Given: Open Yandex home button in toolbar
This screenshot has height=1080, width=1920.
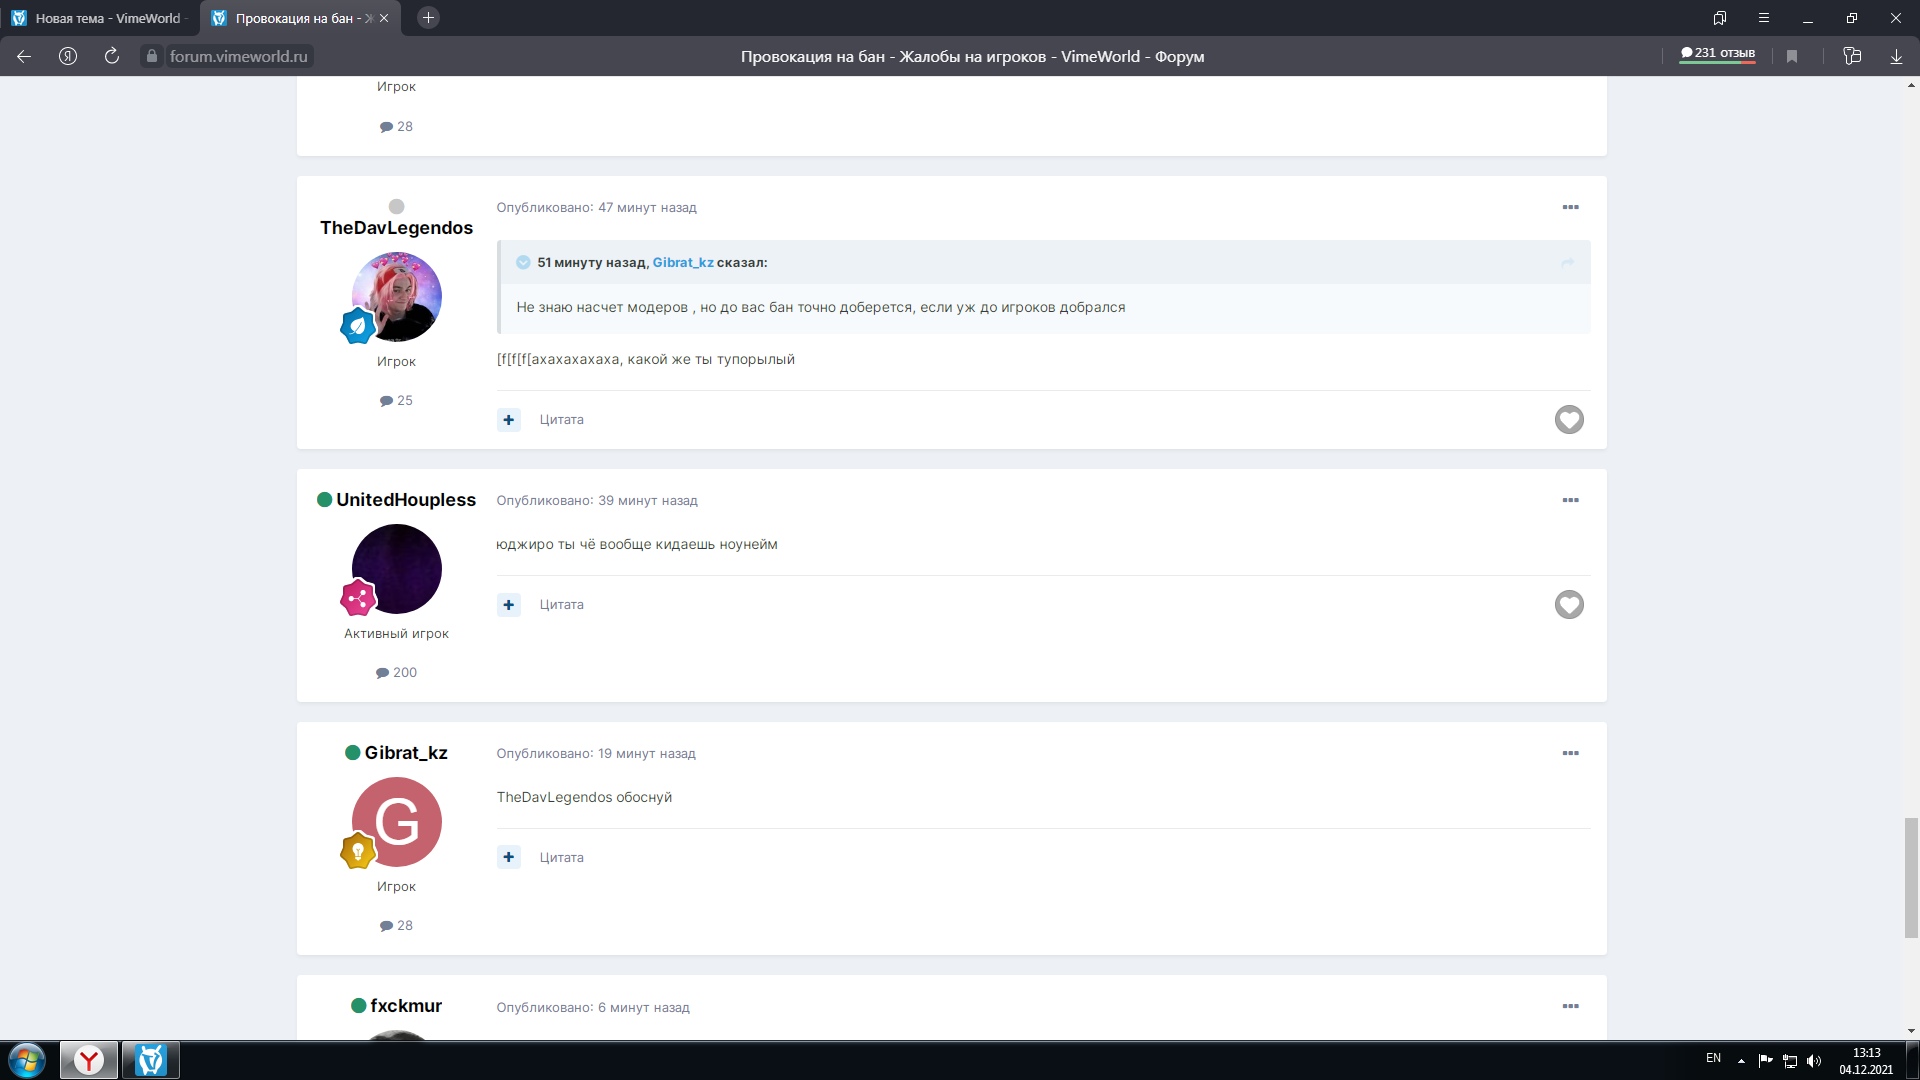Looking at the screenshot, I should [68, 56].
